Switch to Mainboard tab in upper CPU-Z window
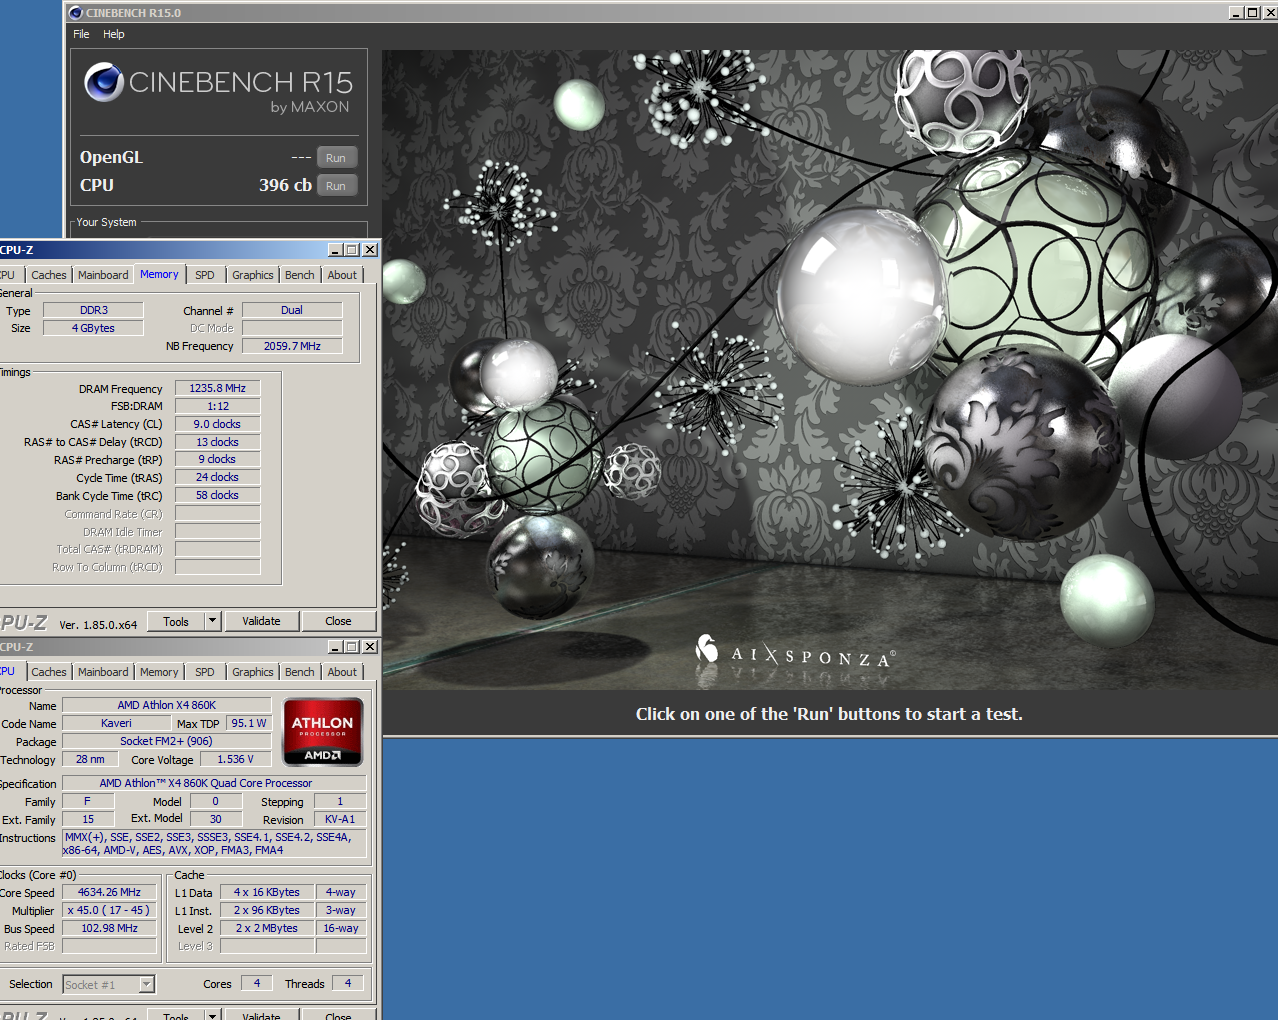The image size is (1278, 1020). 103,275
